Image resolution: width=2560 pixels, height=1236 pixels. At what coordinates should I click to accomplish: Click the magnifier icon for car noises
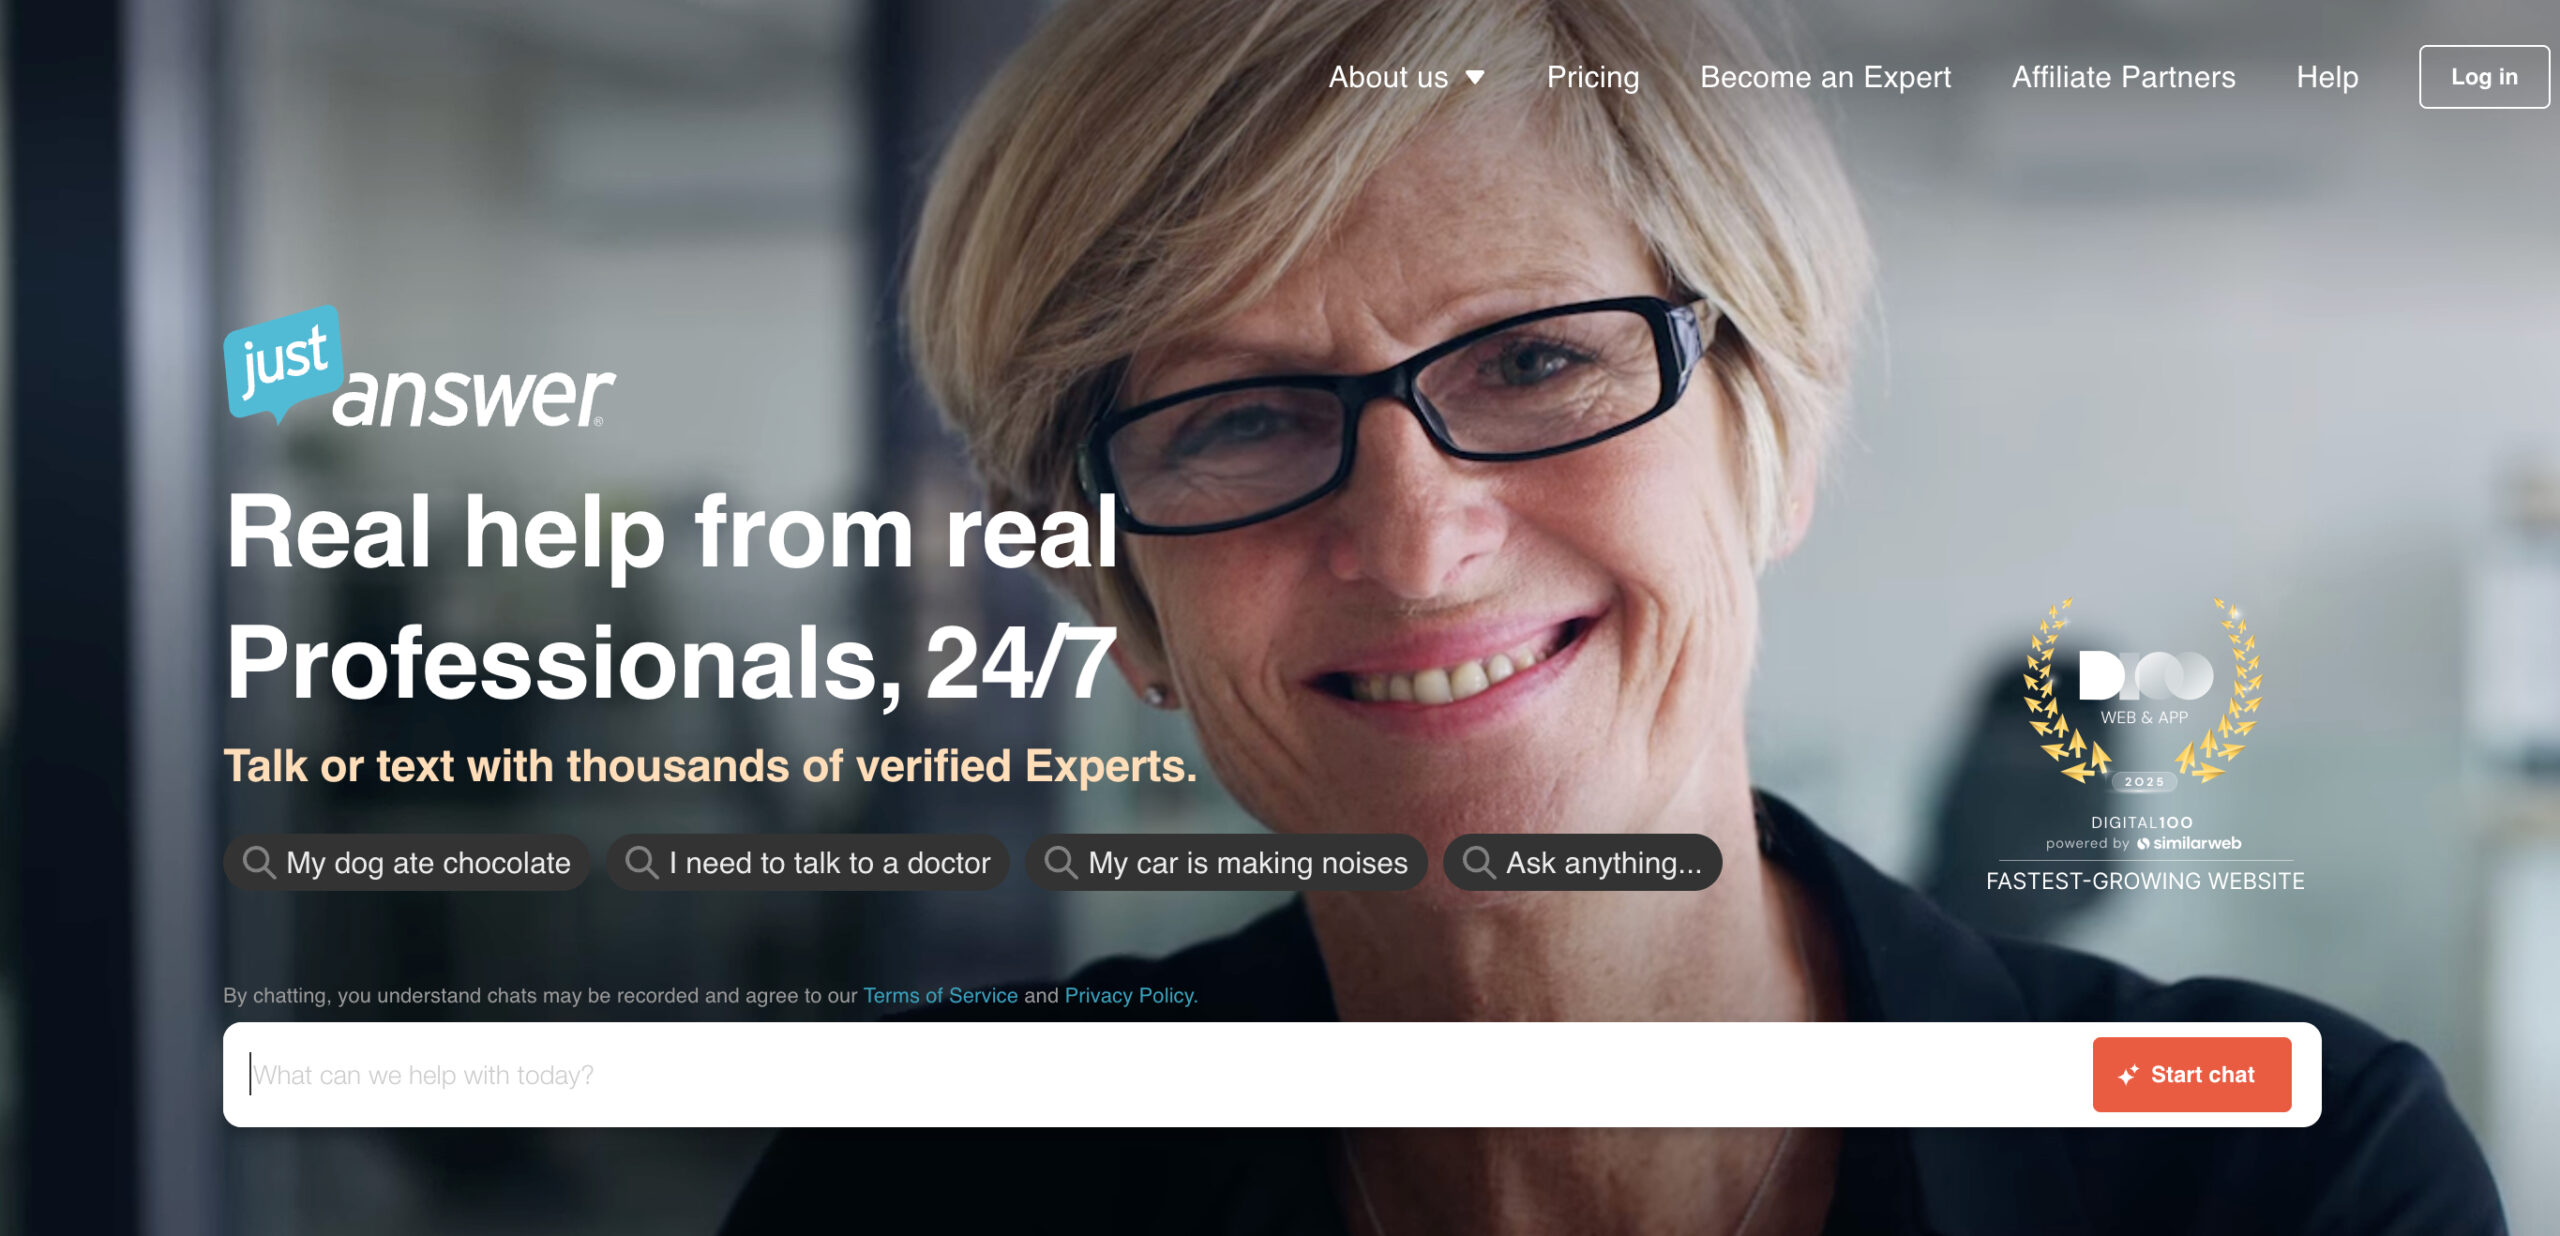(x=1060, y=862)
